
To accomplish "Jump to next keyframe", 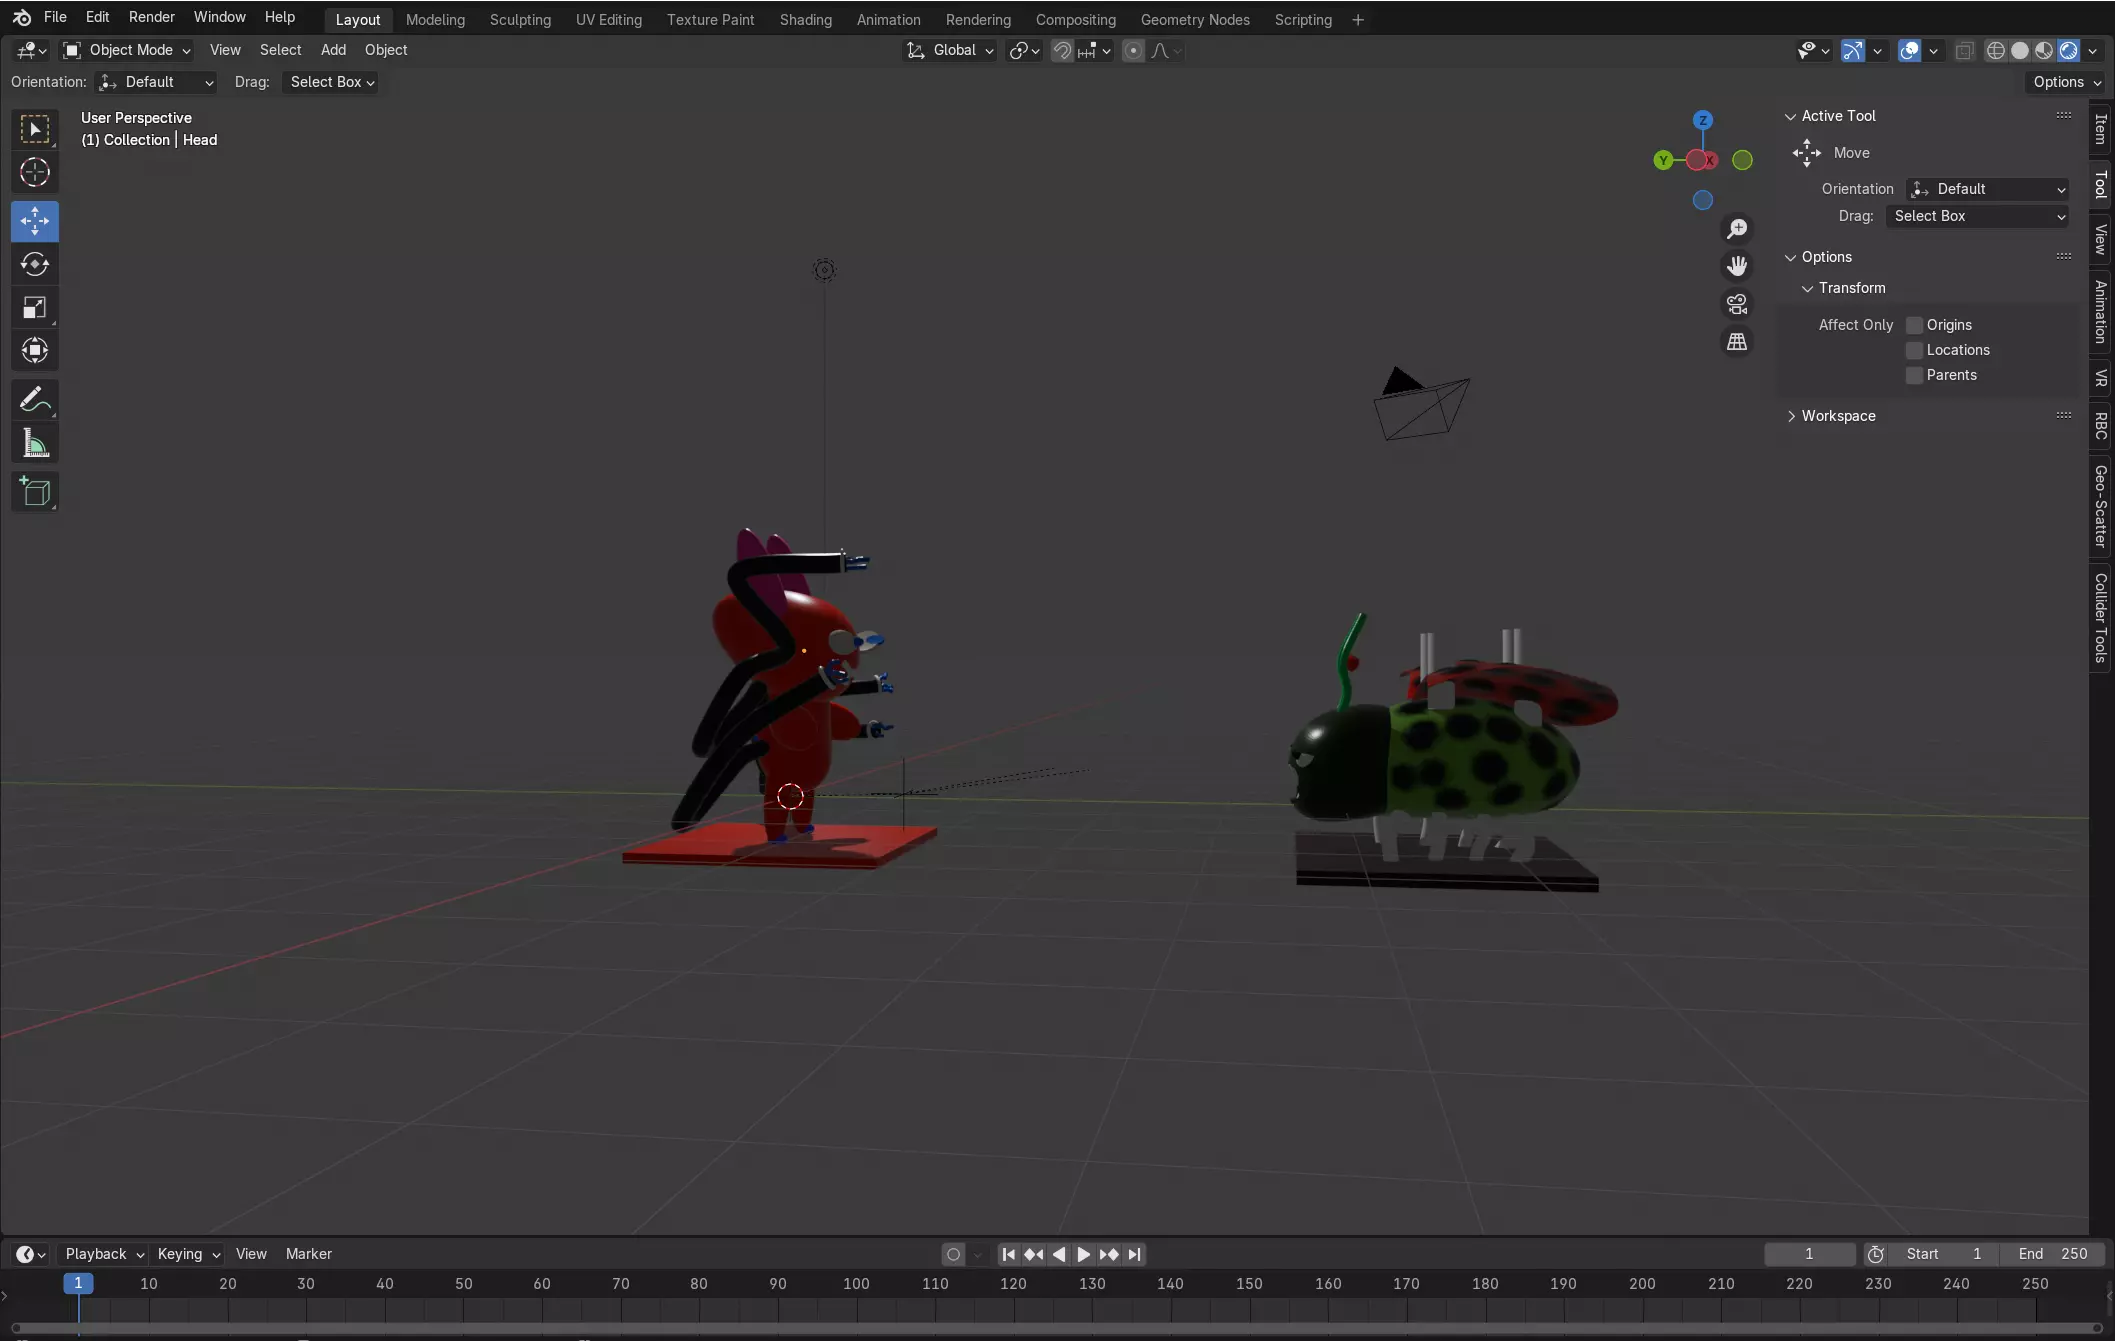I will point(1109,1254).
